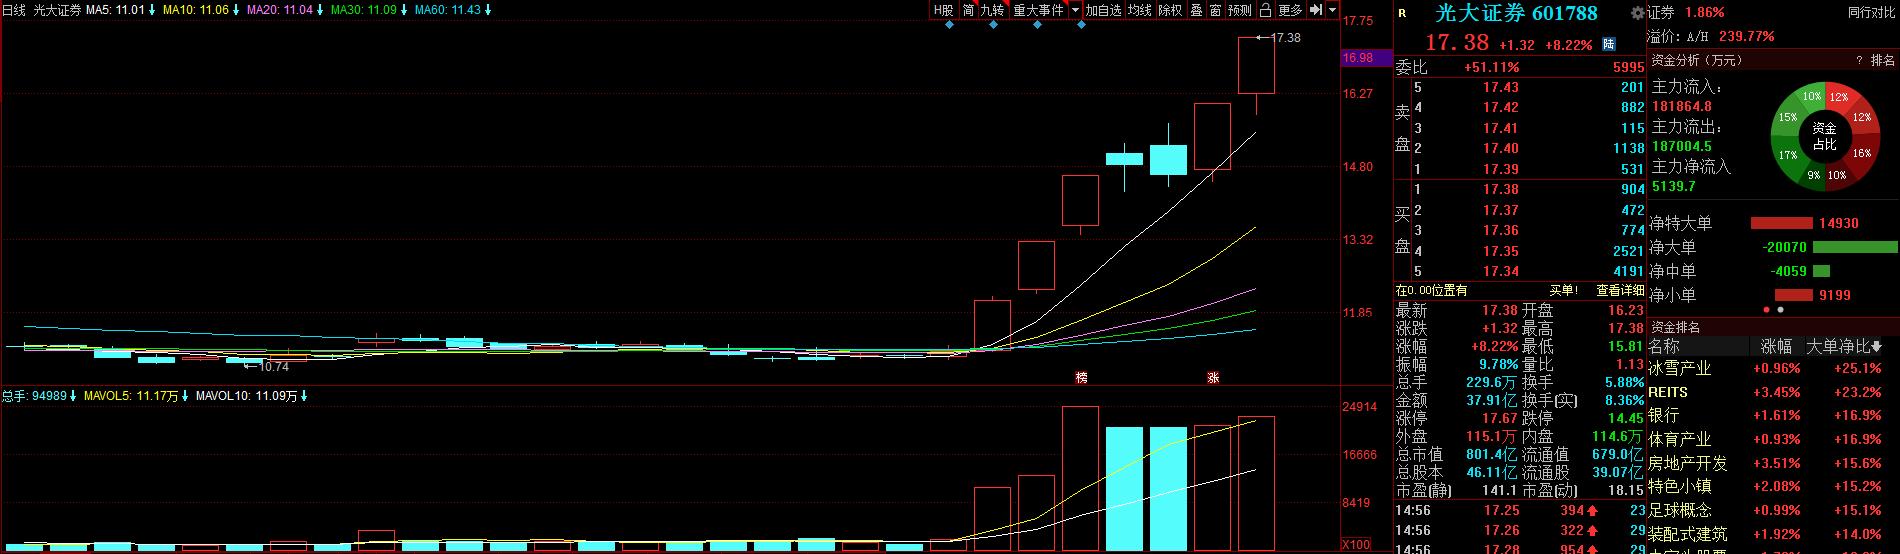1900x554 pixels.
Task: Toggle MA20 indicator arrow
Action: tap(320, 10)
